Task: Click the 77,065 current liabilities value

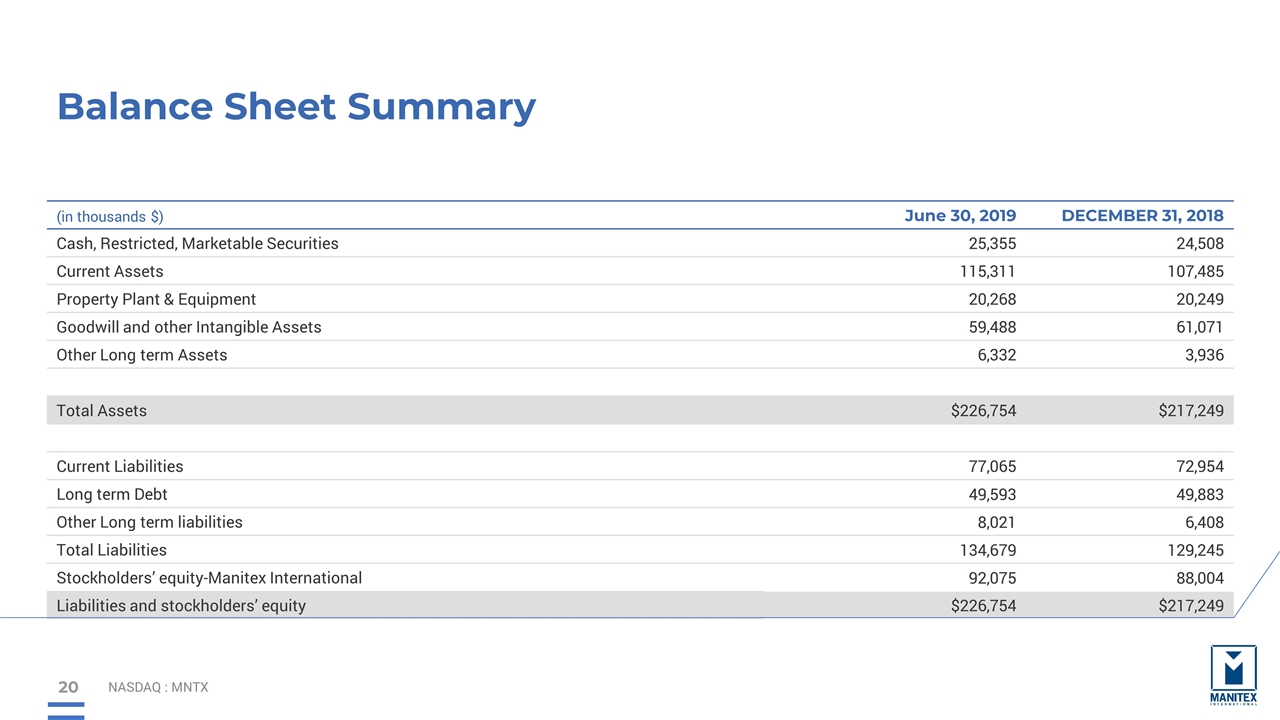Action: tap(992, 466)
